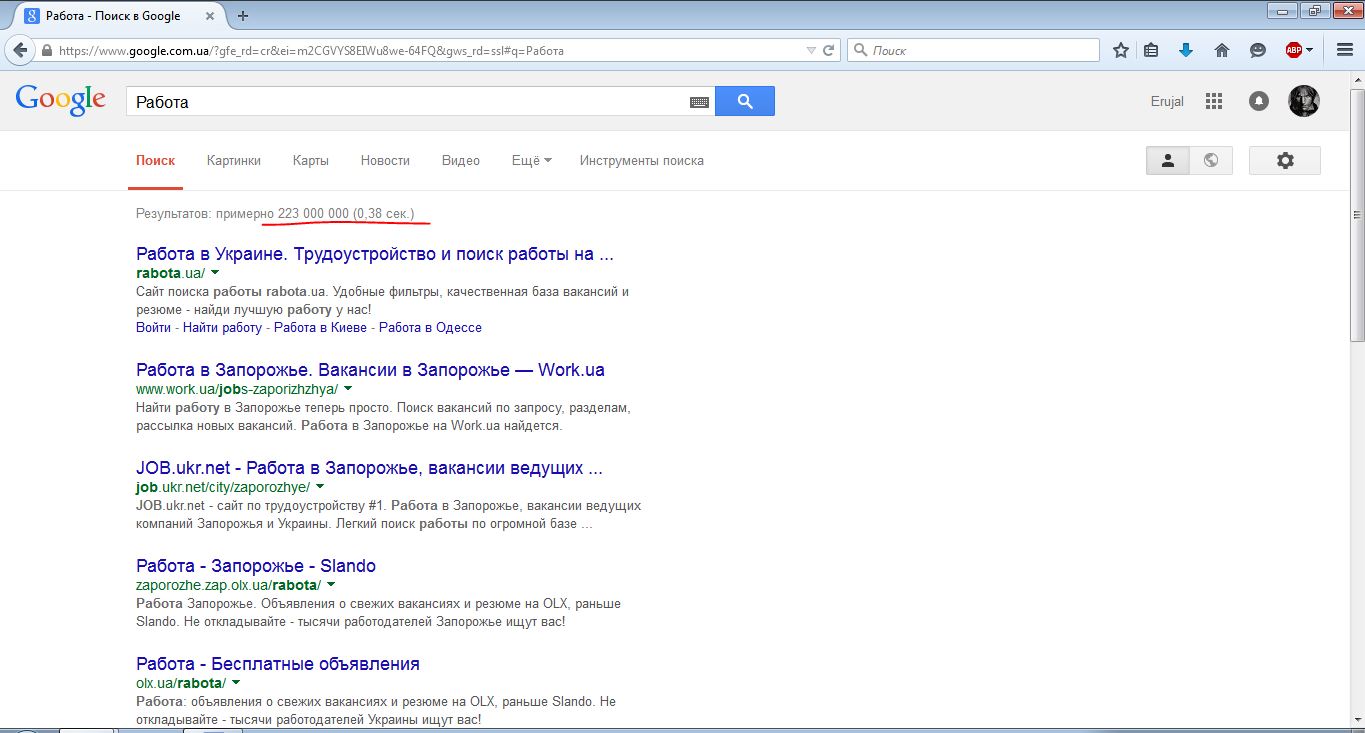Select the 'Поиск' tab
1365x733 pixels.
tap(155, 160)
